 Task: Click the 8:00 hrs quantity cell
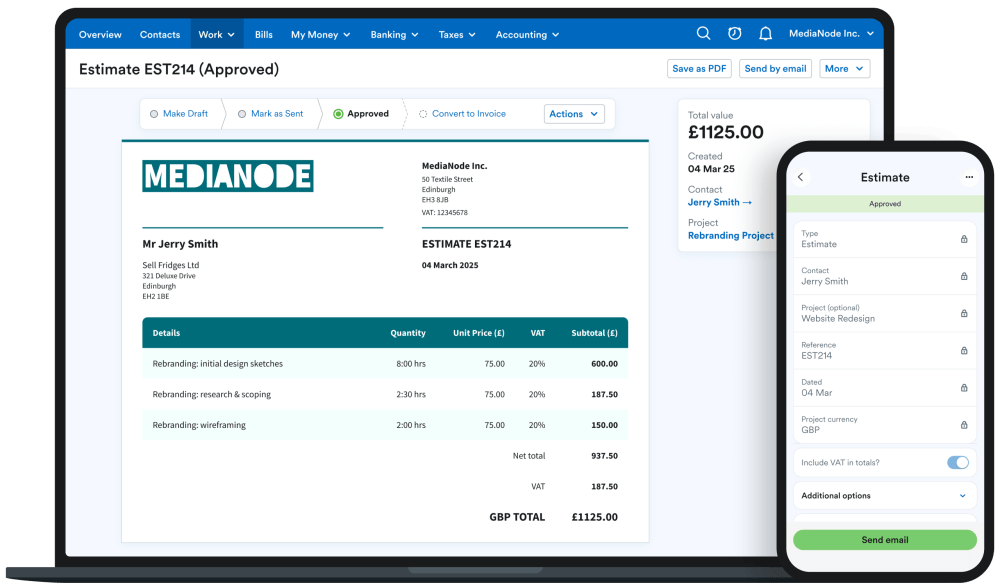pyautogui.click(x=411, y=364)
